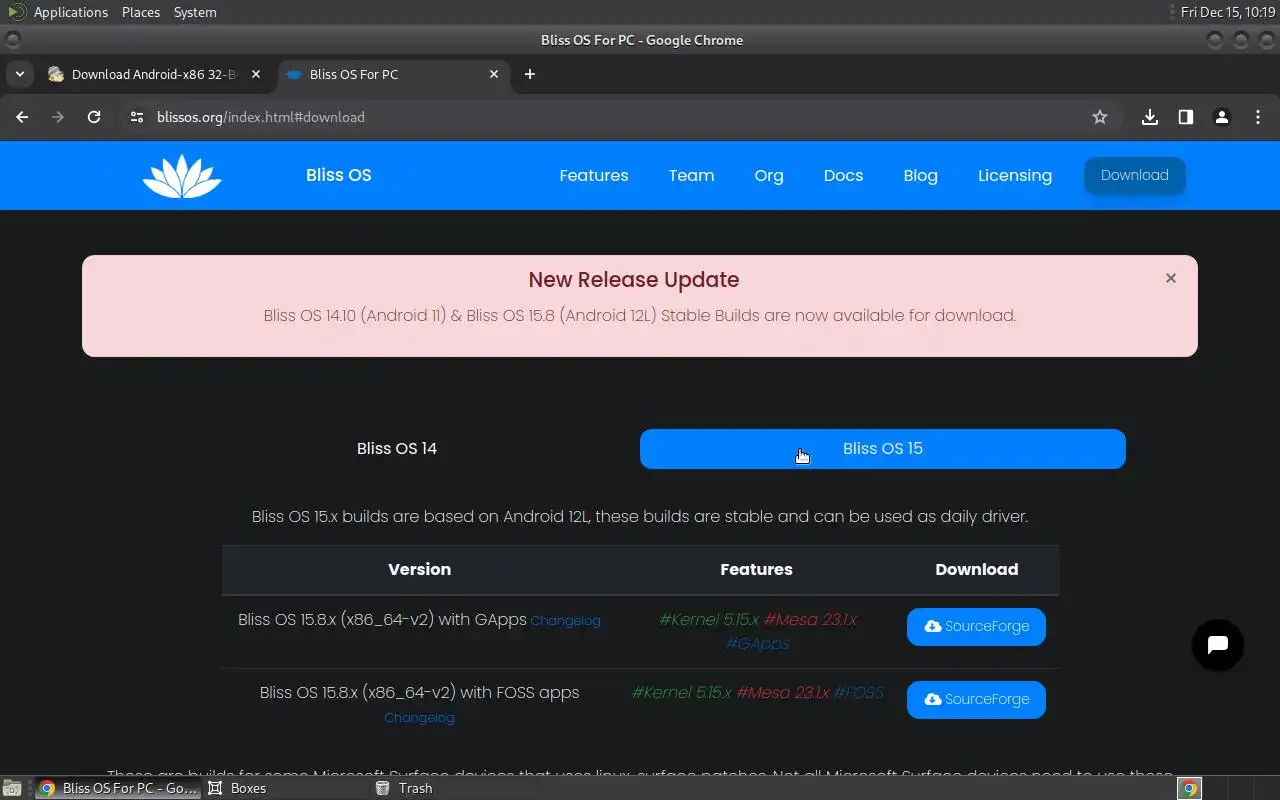Reload the current page
This screenshot has height=800, width=1280.
coord(94,117)
